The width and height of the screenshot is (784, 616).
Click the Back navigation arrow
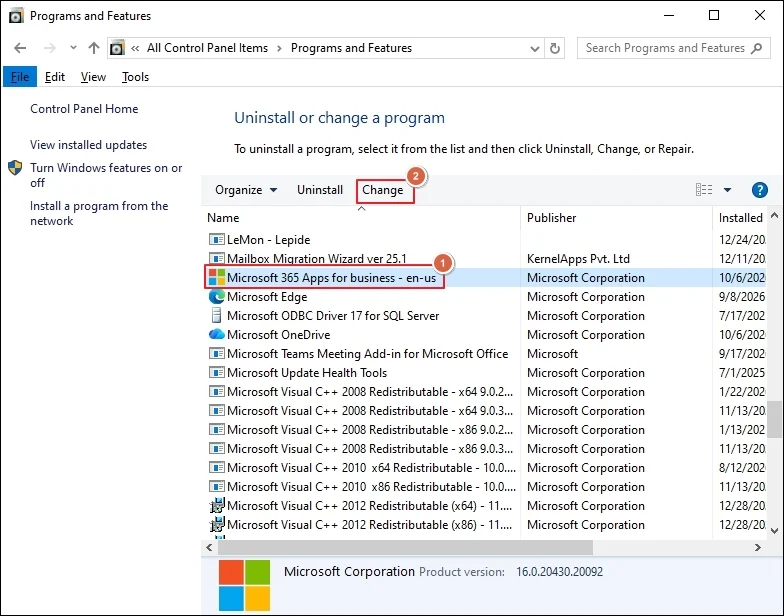[x=20, y=48]
